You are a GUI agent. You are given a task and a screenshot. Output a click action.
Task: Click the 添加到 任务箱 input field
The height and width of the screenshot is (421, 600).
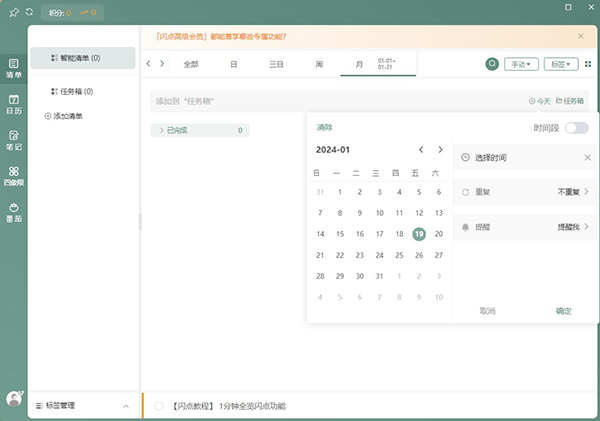330,101
